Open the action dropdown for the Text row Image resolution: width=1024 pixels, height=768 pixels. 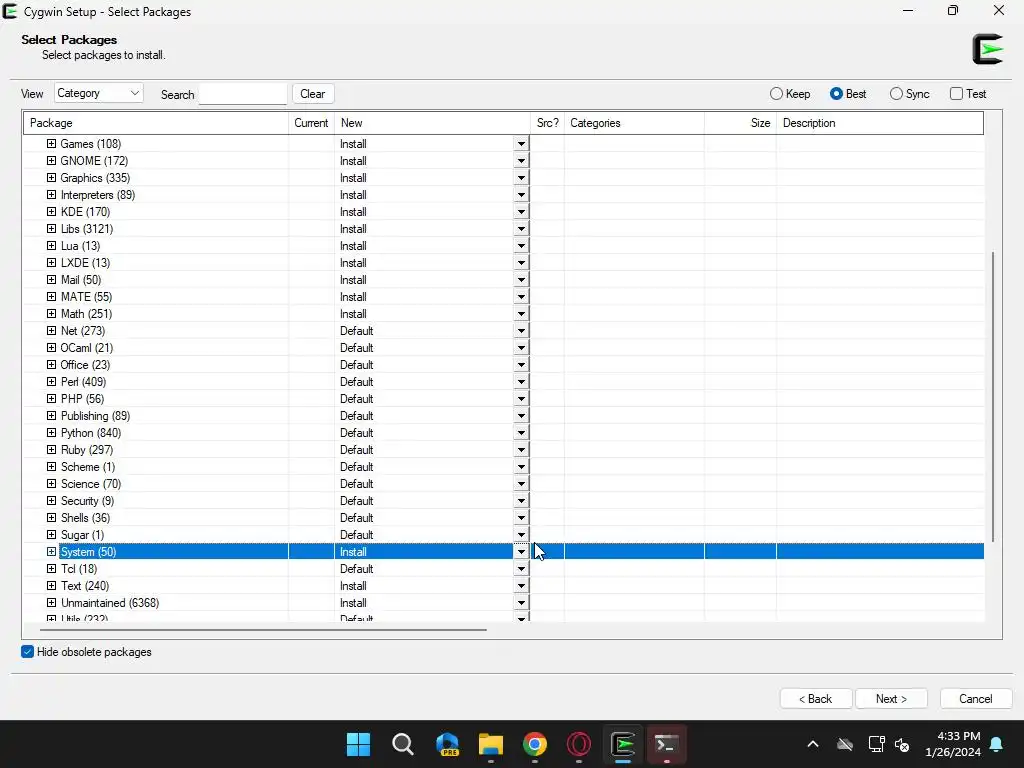[521, 586]
